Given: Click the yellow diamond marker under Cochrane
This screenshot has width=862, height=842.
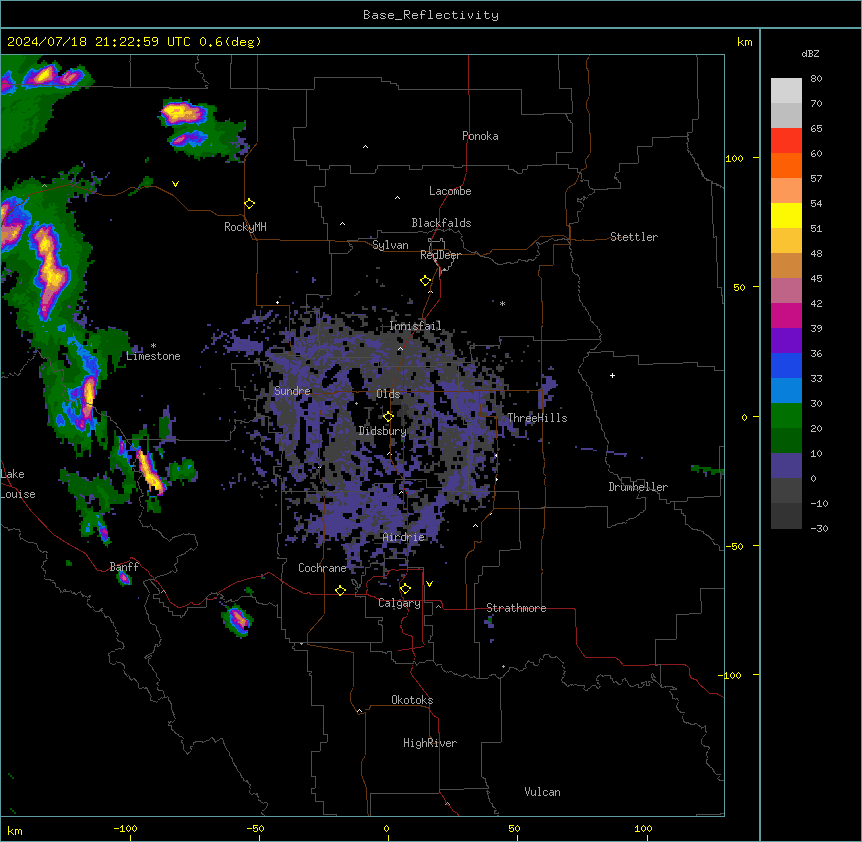Looking at the screenshot, I should [340, 590].
